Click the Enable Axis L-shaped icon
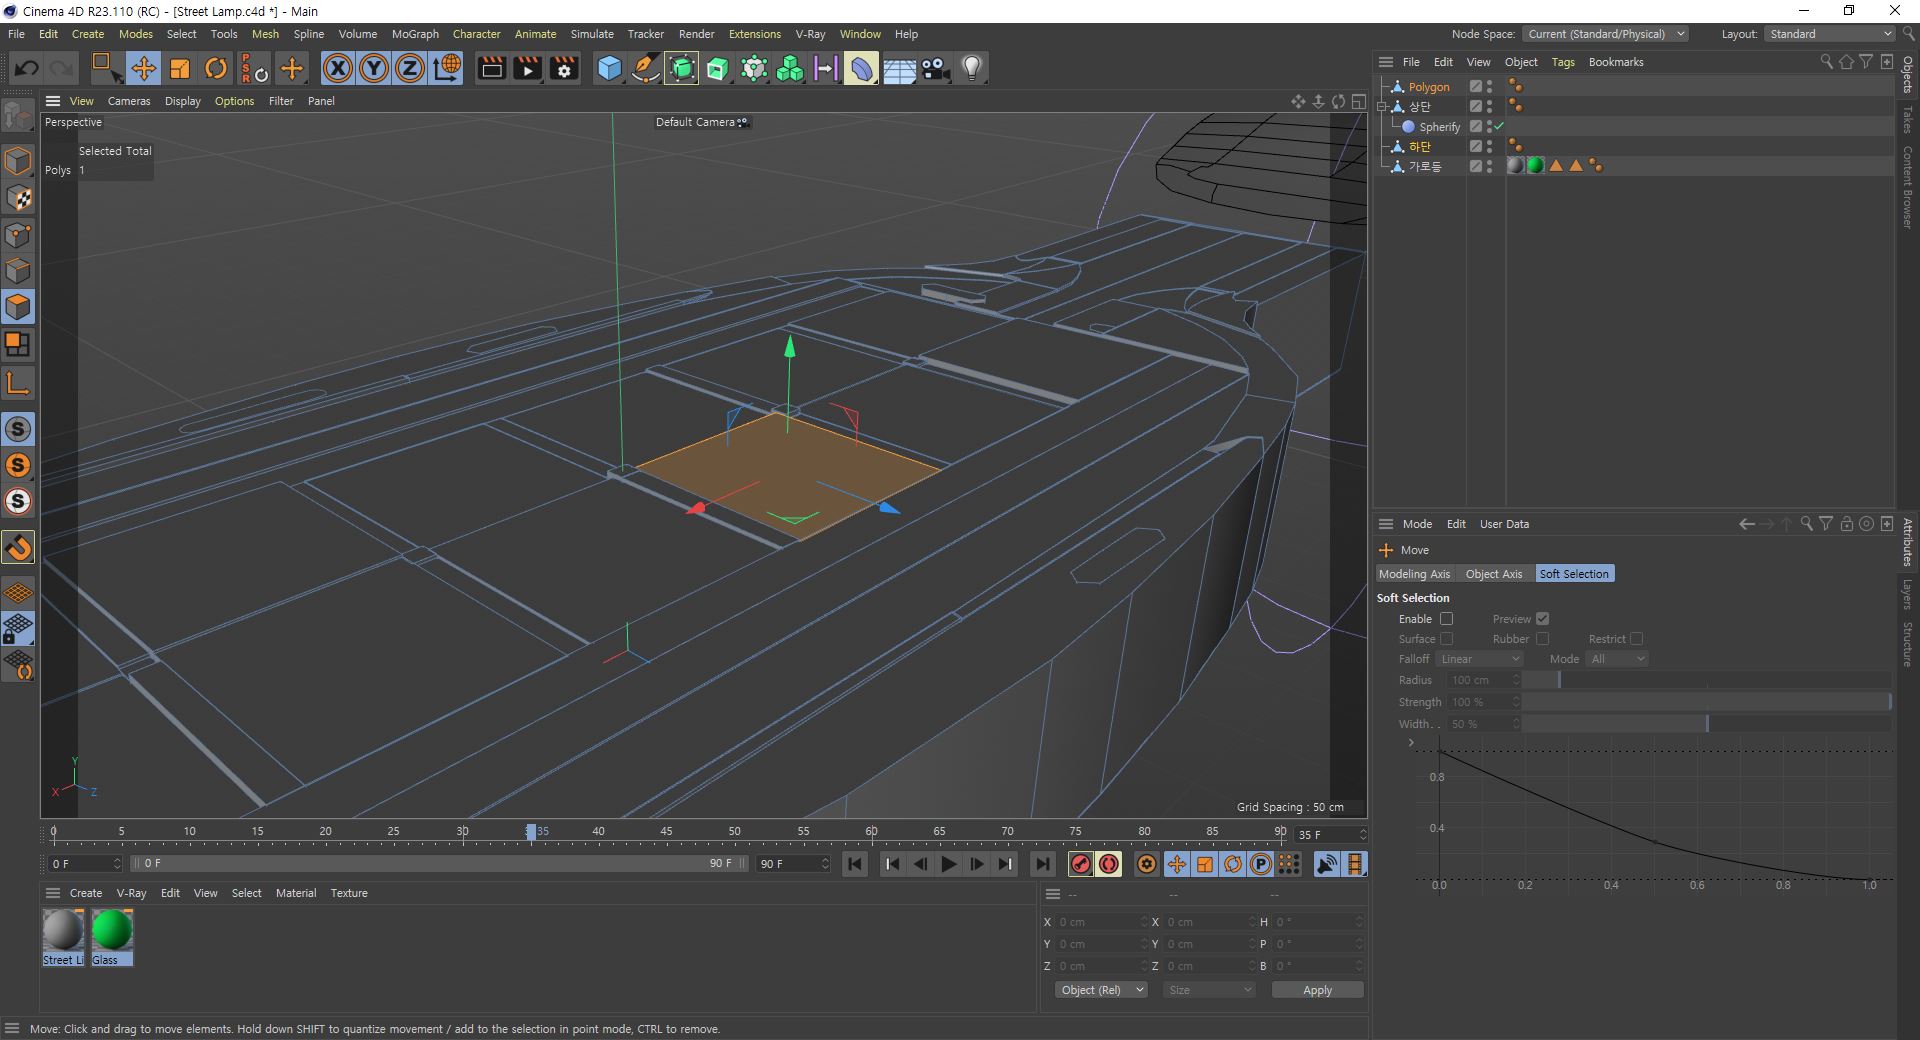Image resolution: width=1920 pixels, height=1040 pixels. (x=18, y=383)
